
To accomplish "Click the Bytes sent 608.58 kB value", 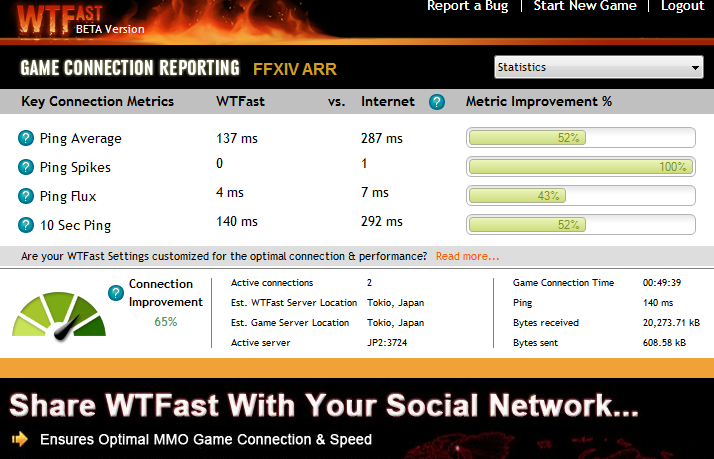I will pyautogui.click(x=664, y=343).
